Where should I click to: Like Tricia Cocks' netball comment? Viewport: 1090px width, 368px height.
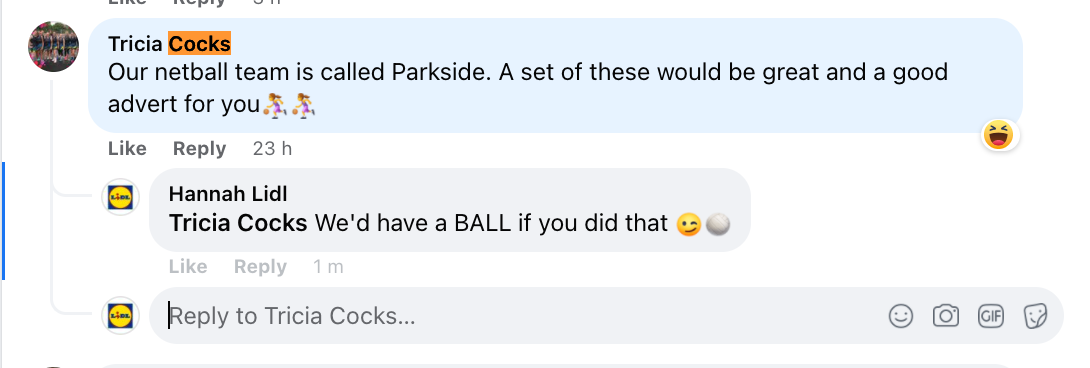click(x=127, y=149)
